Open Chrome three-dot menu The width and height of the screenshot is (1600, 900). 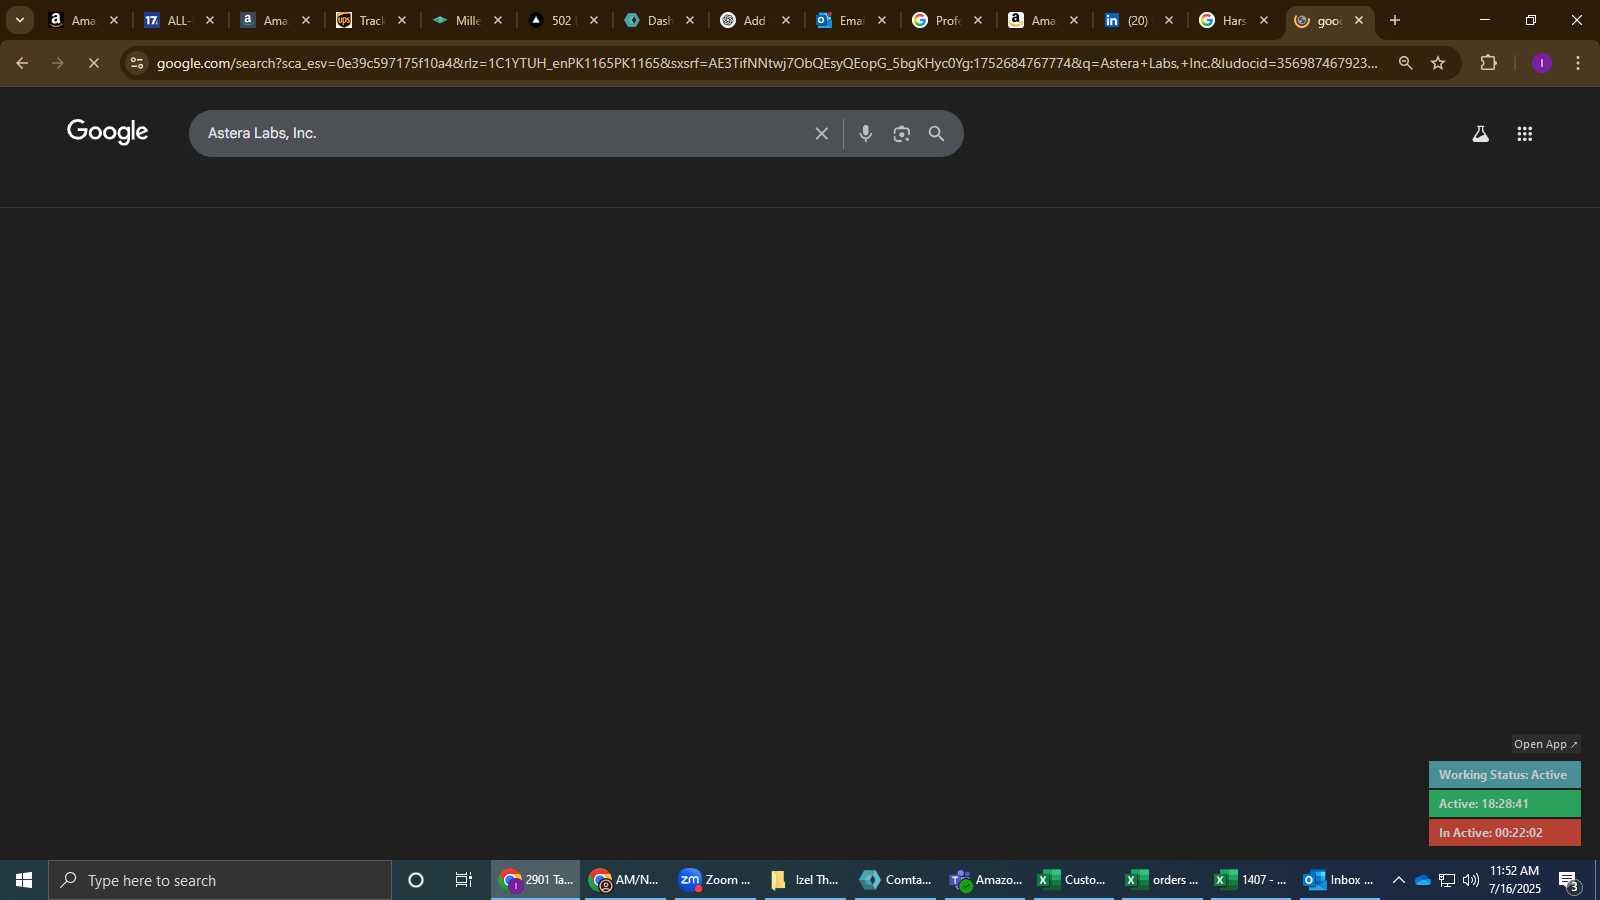coord(1578,63)
